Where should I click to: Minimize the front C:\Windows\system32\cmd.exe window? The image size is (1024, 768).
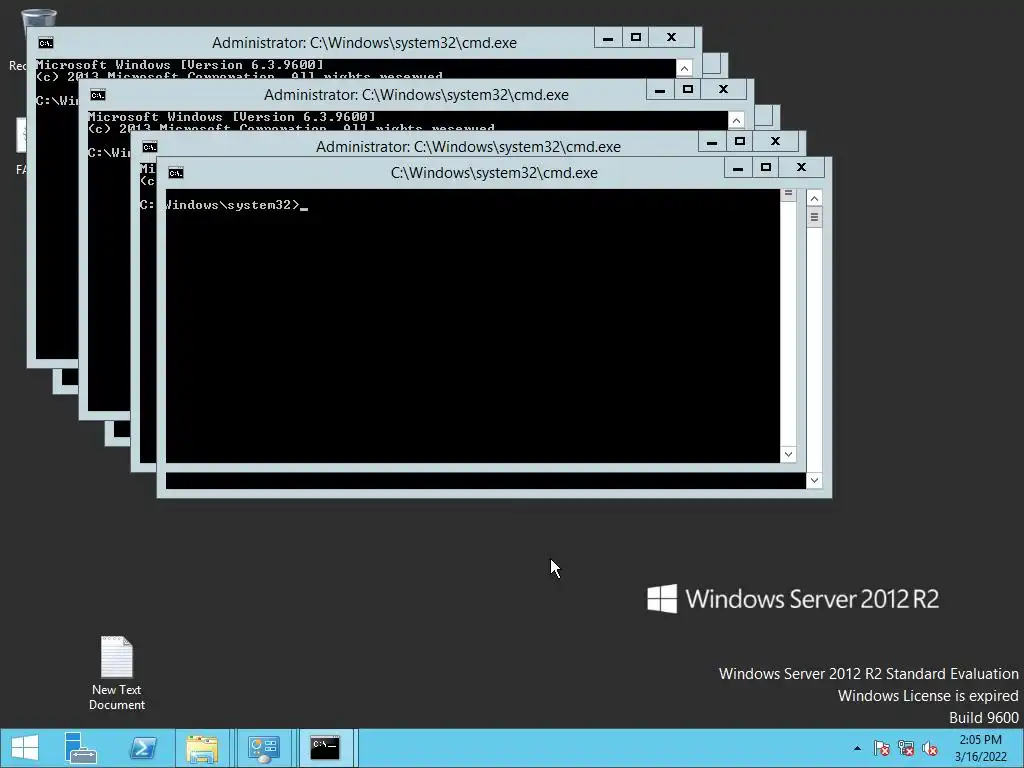coord(738,168)
